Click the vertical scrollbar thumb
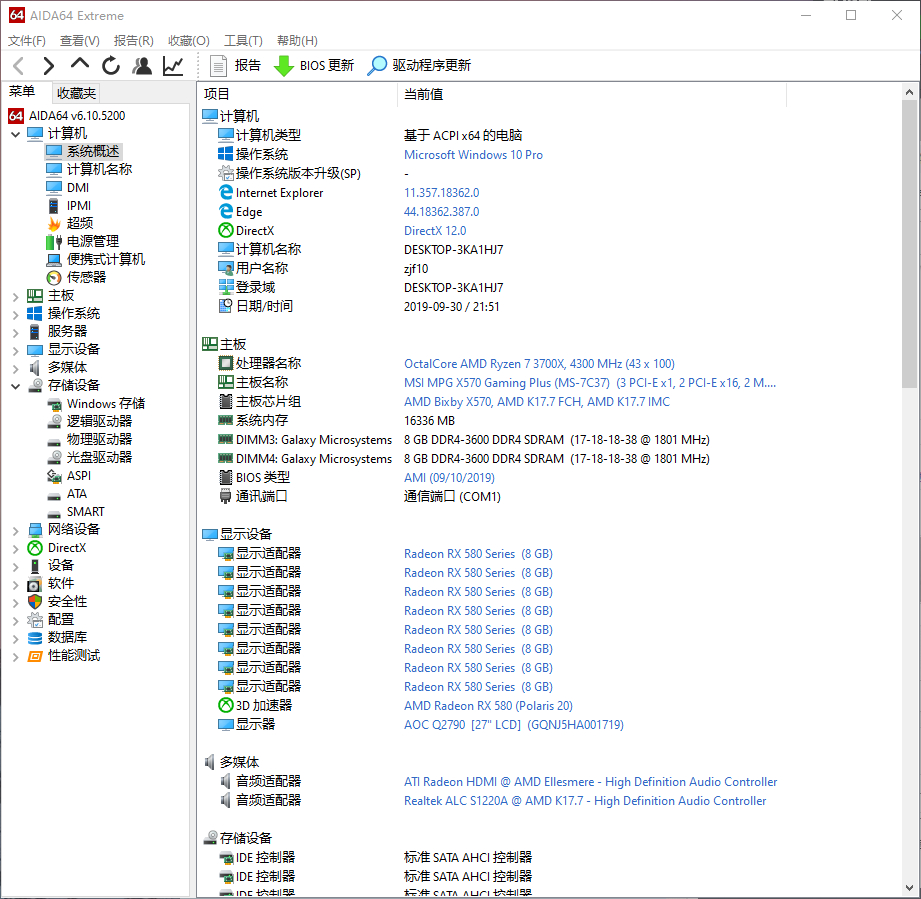The height and width of the screenshot is (899, 921). click(x=909, y=244)
